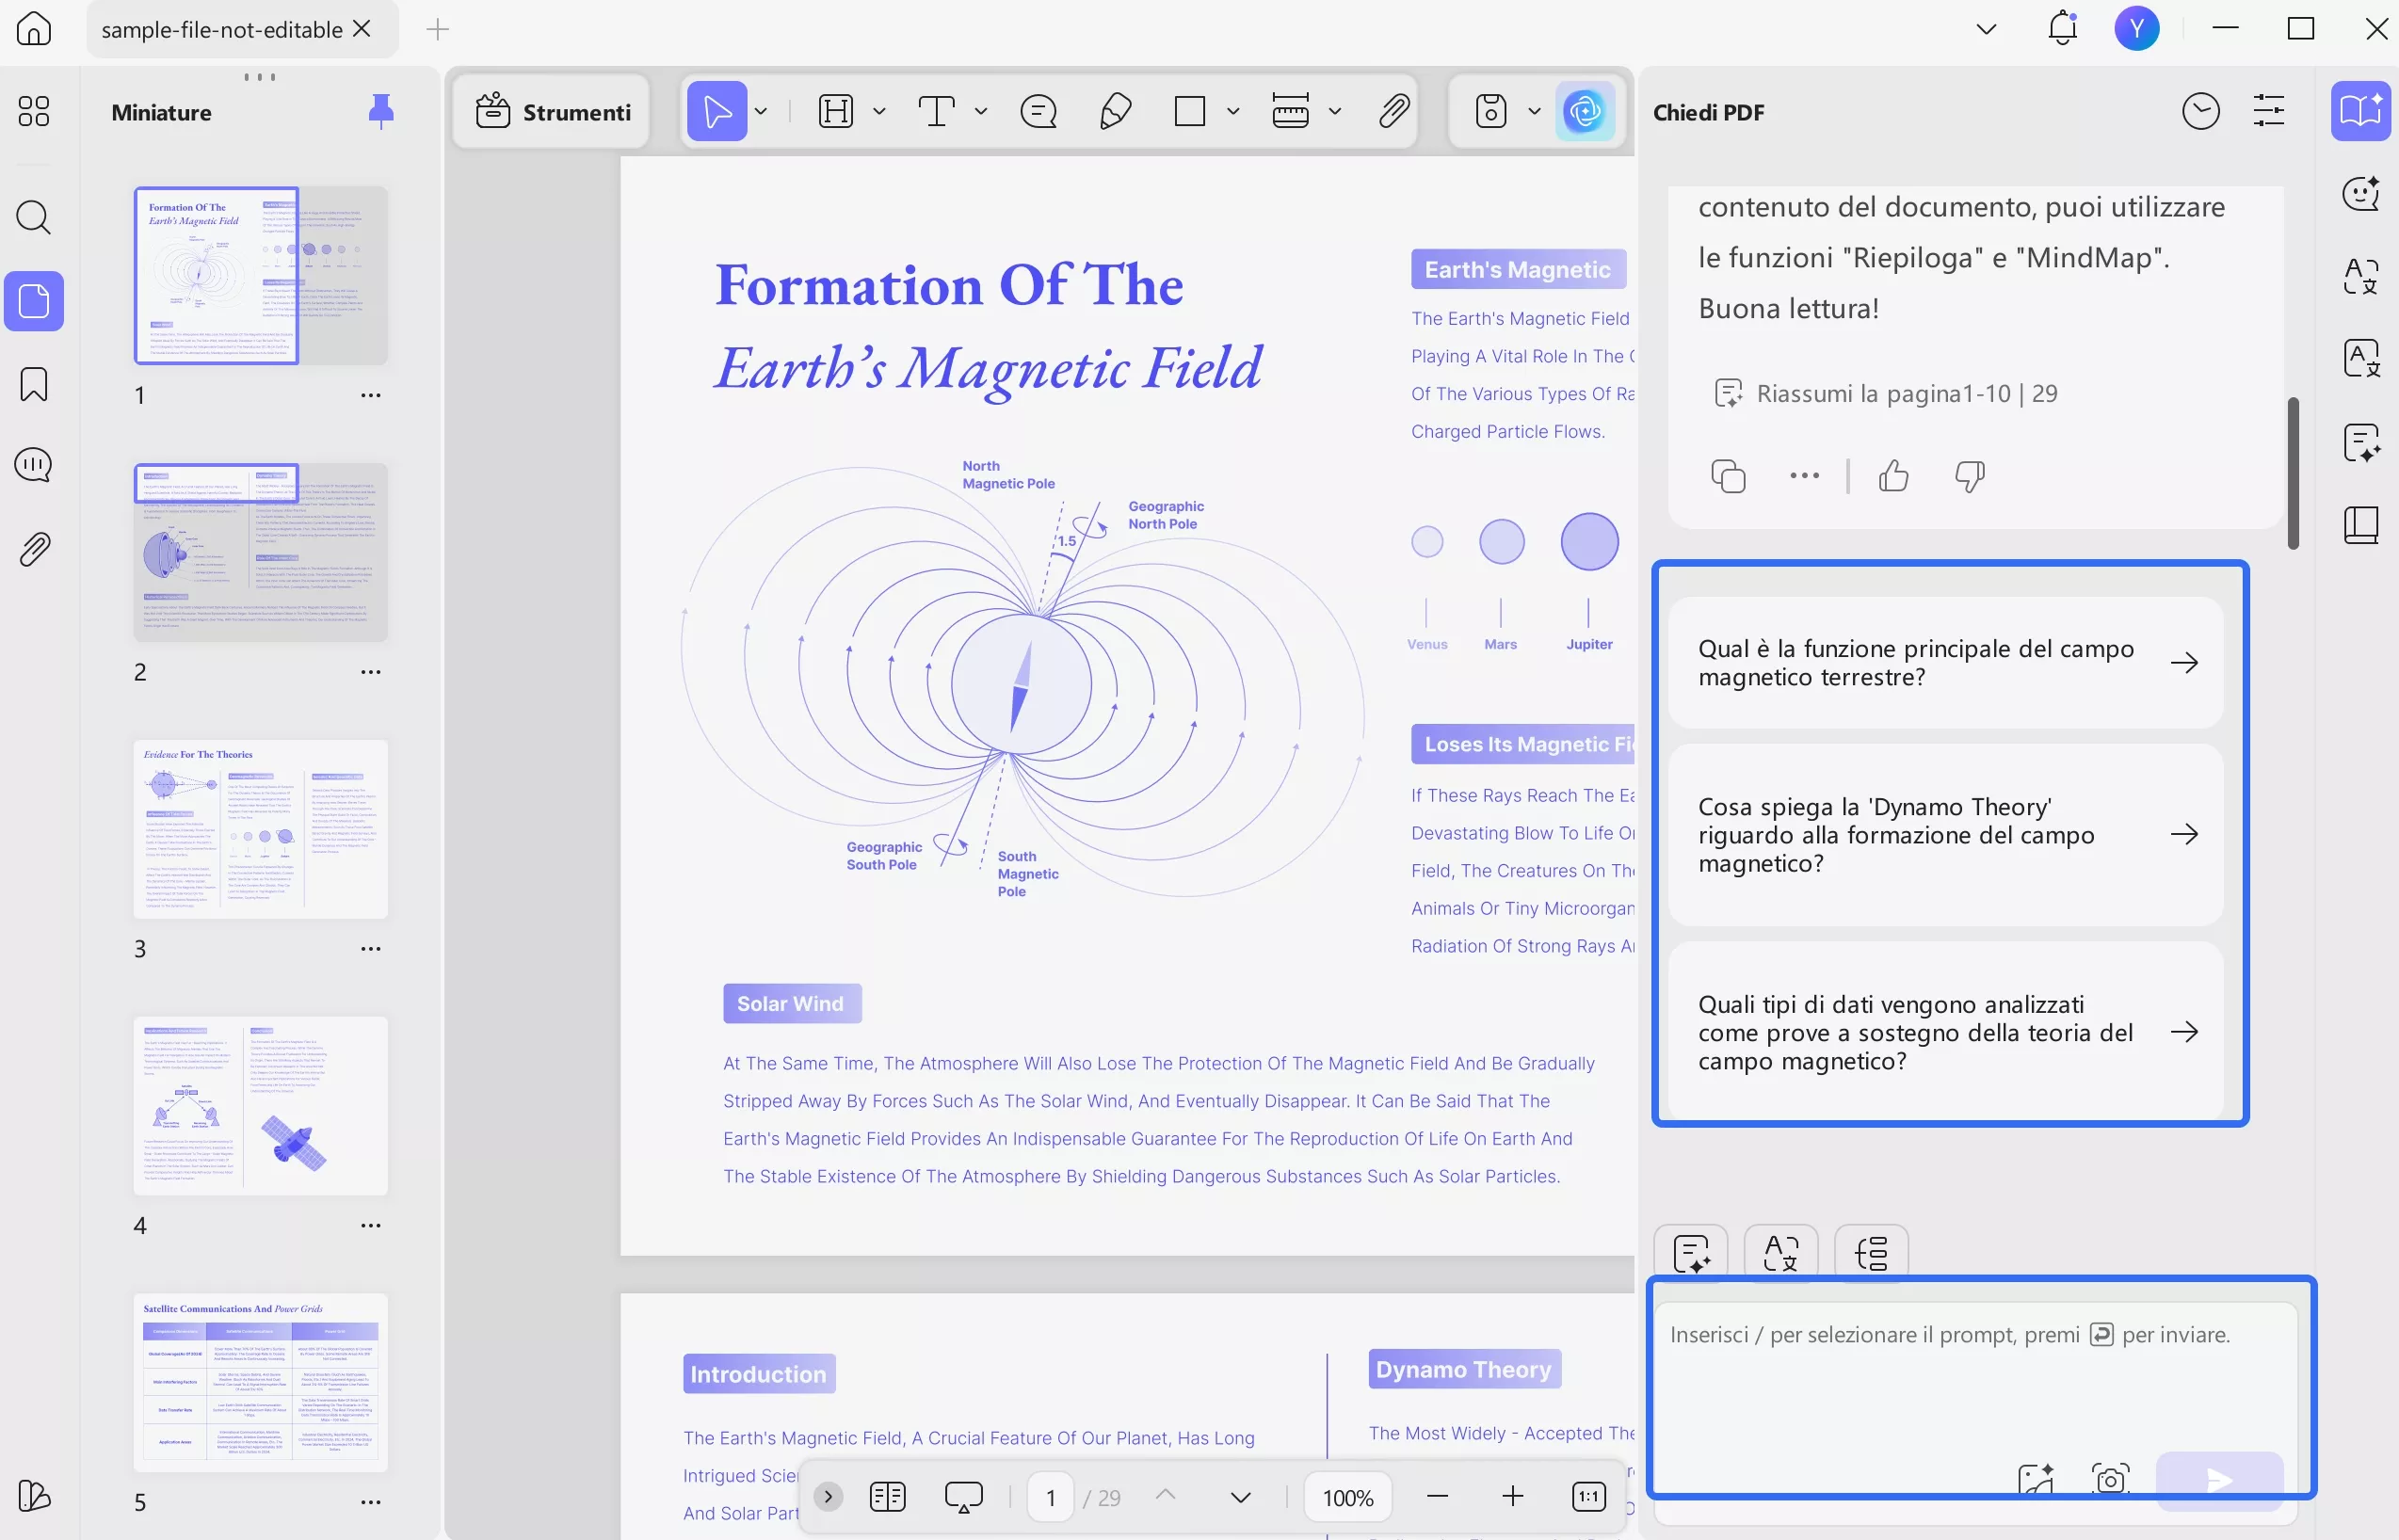Open the boxed A-translate icon in right sidebar

tap(2360, 358)
